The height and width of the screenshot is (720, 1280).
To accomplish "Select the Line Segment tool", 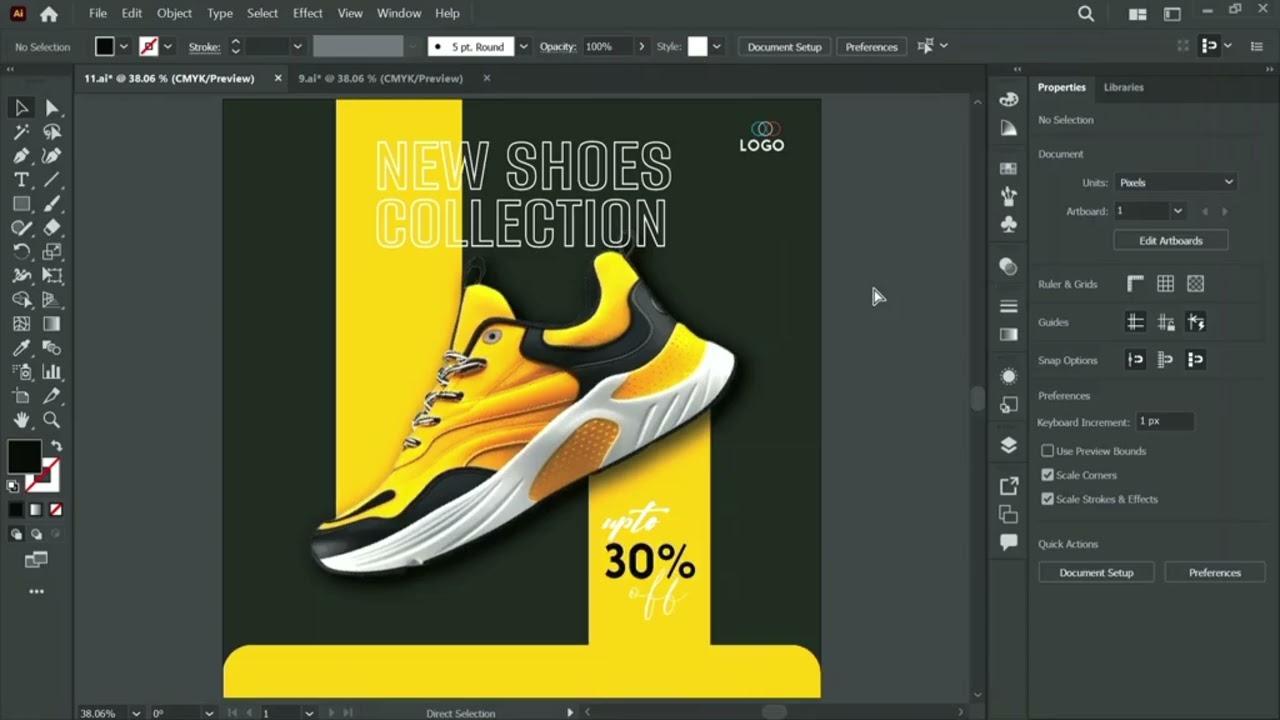I will [x=52, y=180].
